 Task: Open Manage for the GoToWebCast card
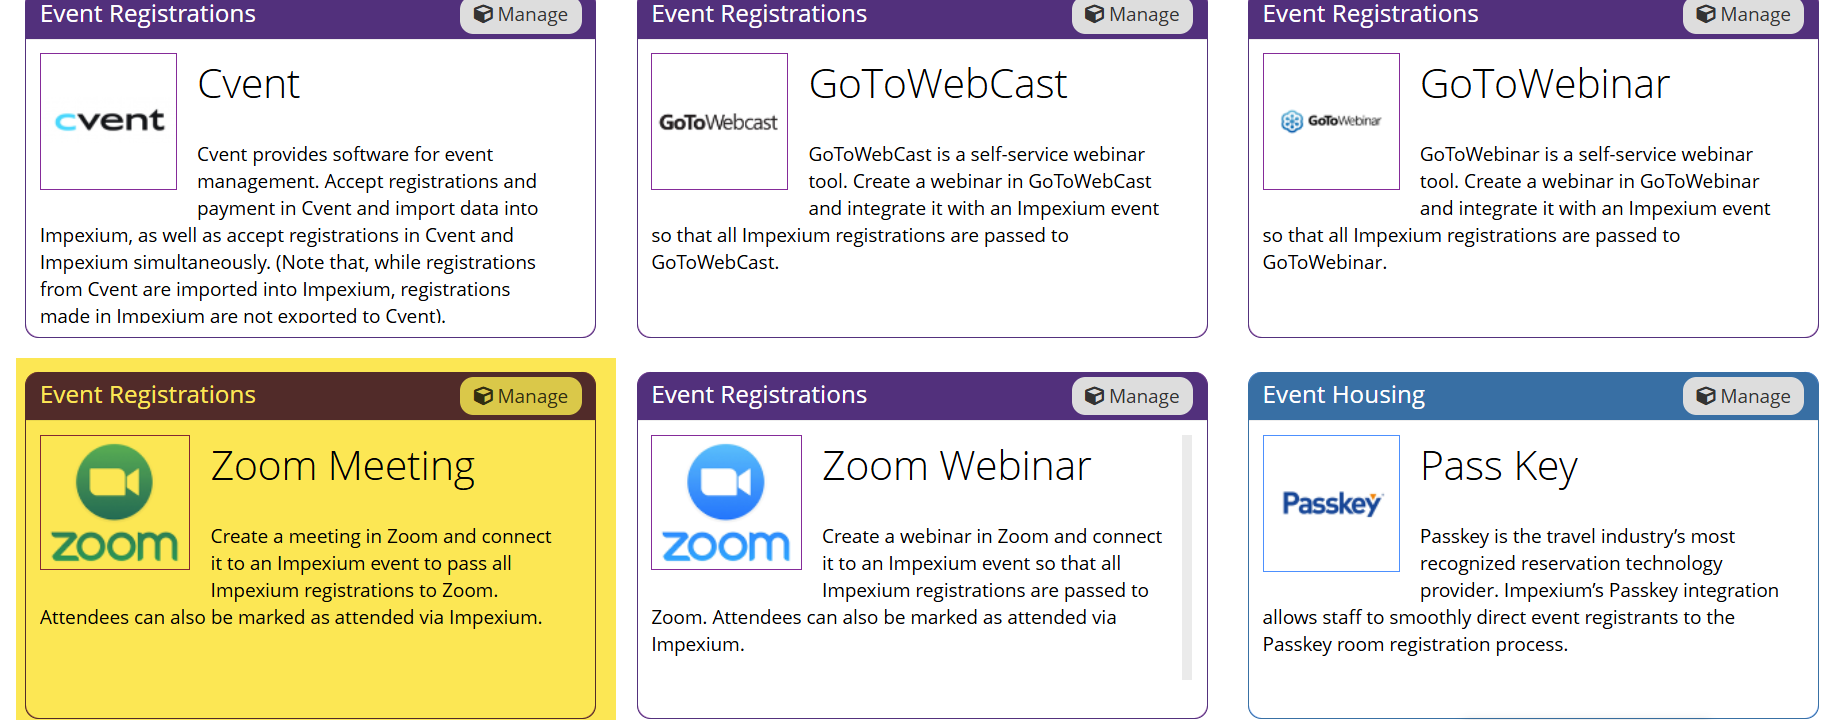[1132, 15]
